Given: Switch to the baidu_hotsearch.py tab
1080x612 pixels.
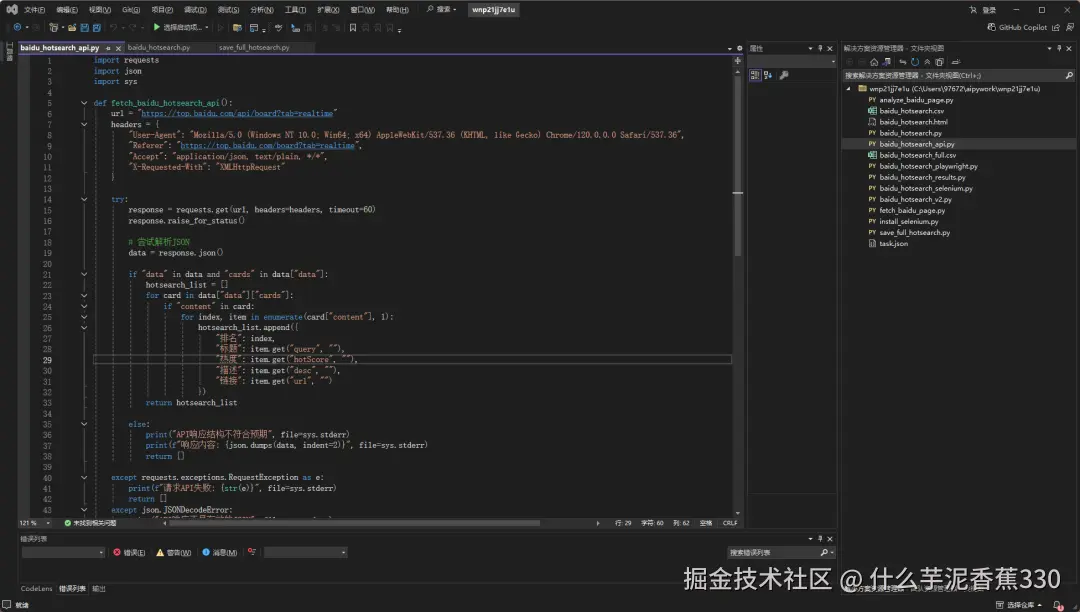Looking at the screenshot, I should [159, 48].
